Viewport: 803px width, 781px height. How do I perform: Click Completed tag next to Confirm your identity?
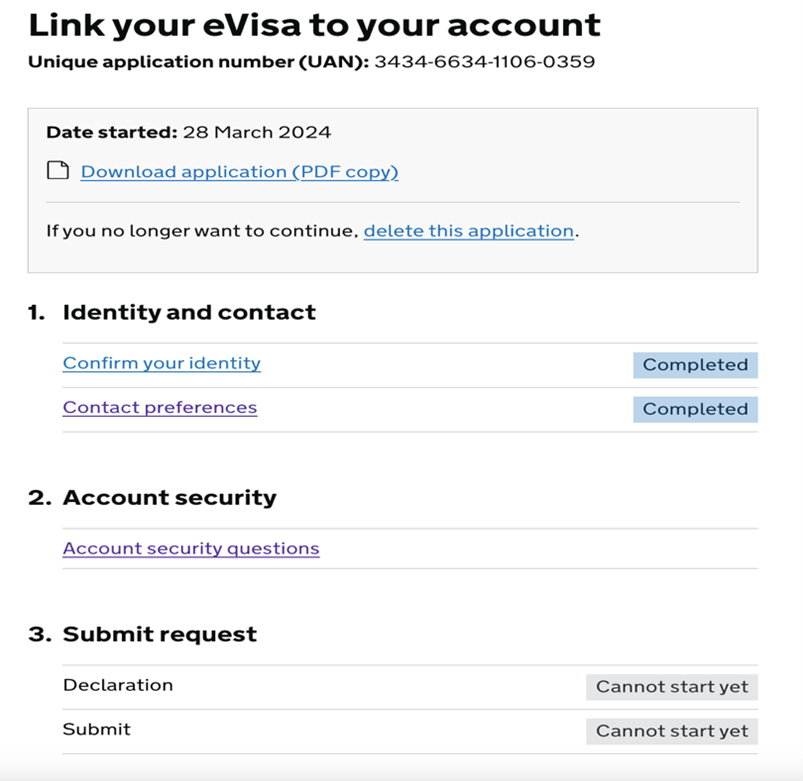(695, 365)
